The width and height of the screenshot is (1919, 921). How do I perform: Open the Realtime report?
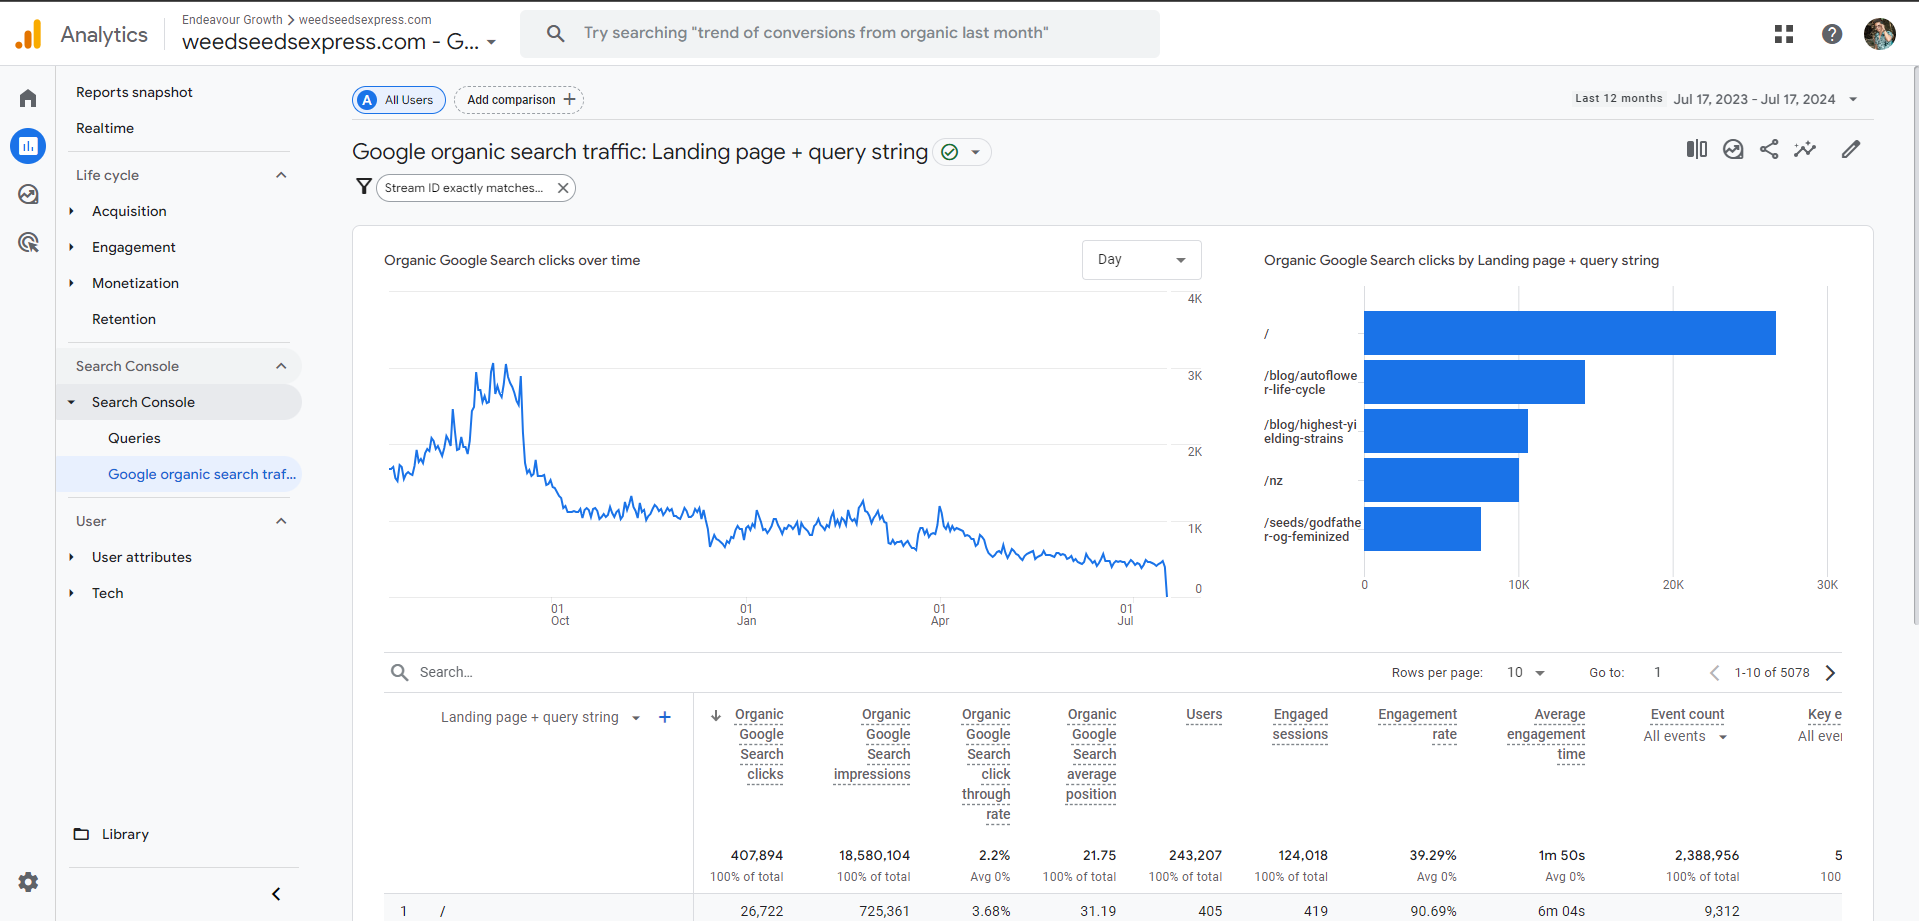[x=104, y=128]
